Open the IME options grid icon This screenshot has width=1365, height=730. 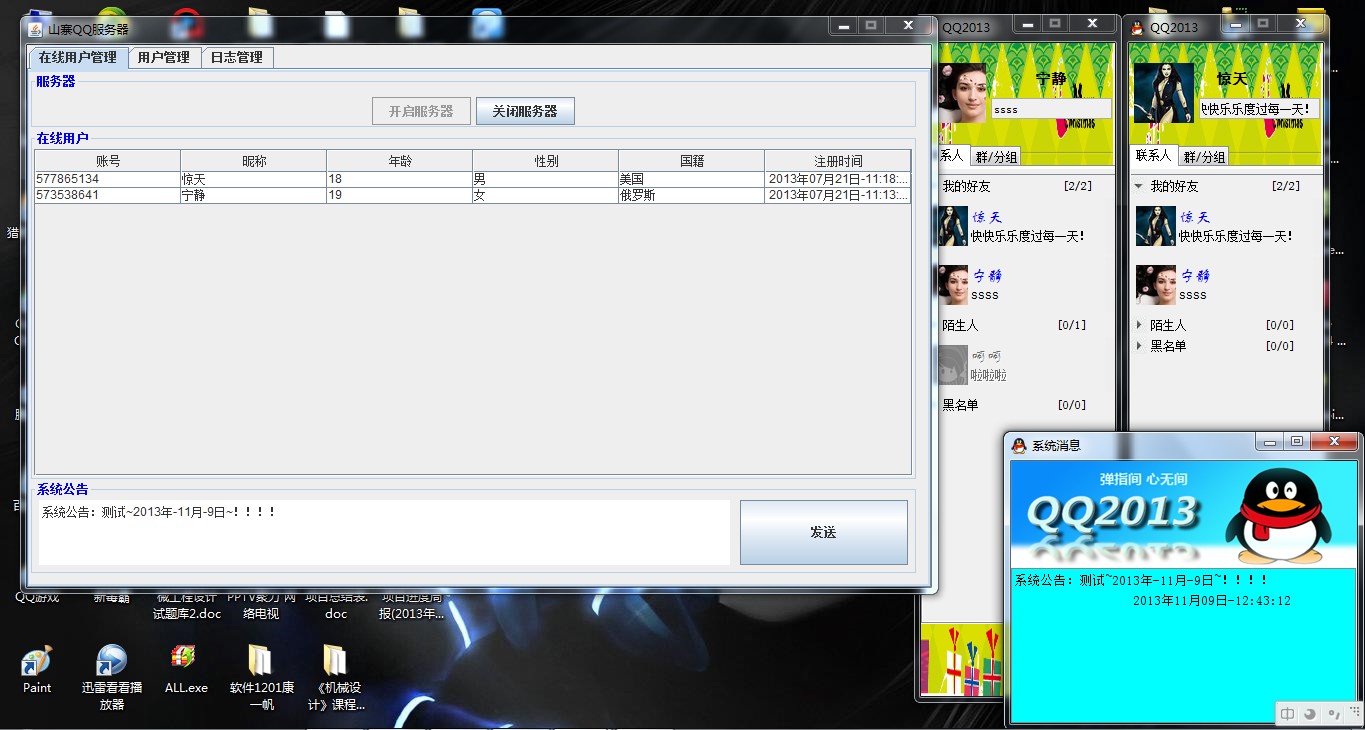[x=1353, y=714]
